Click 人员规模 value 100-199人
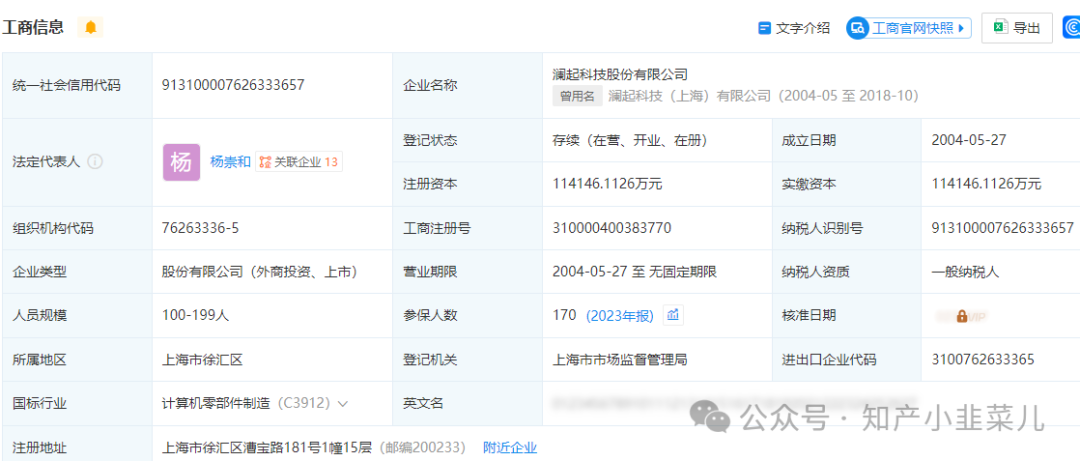 tap(195, 315)
